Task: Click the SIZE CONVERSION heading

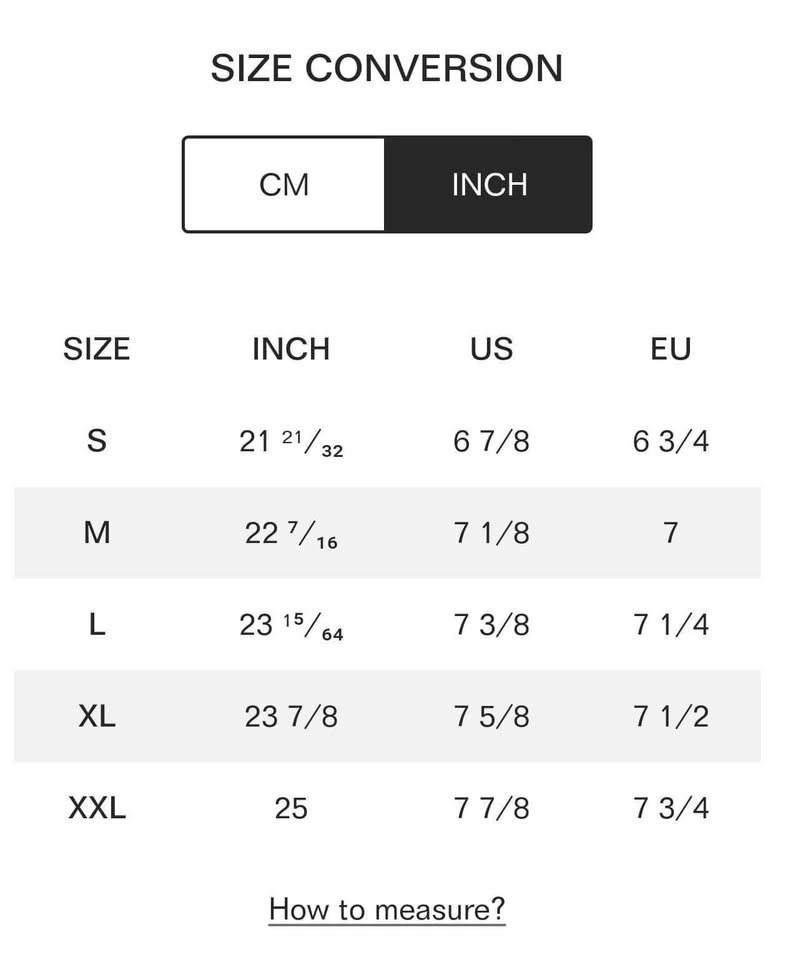Action: (x=387, y=68)
